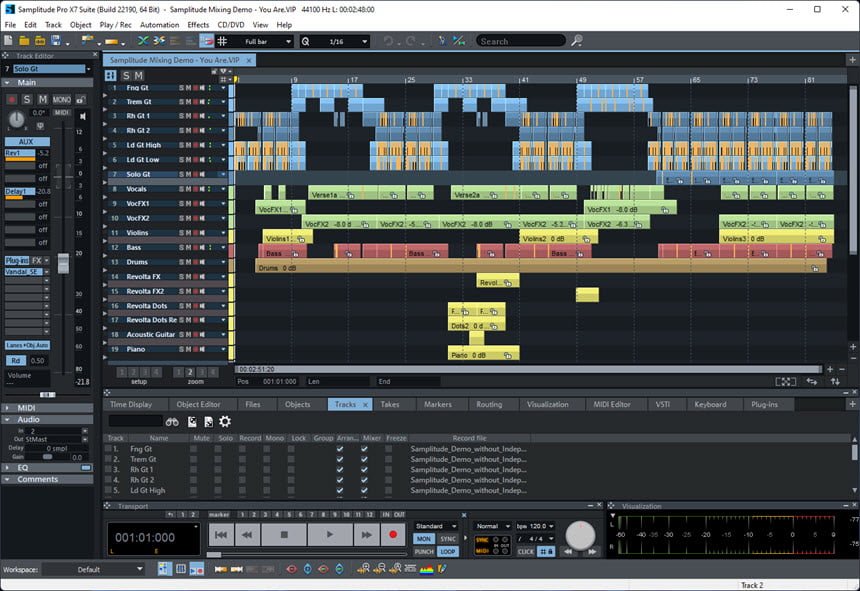Click the track header view icon above track list
The image size is (860, 591).
(110, 76)
